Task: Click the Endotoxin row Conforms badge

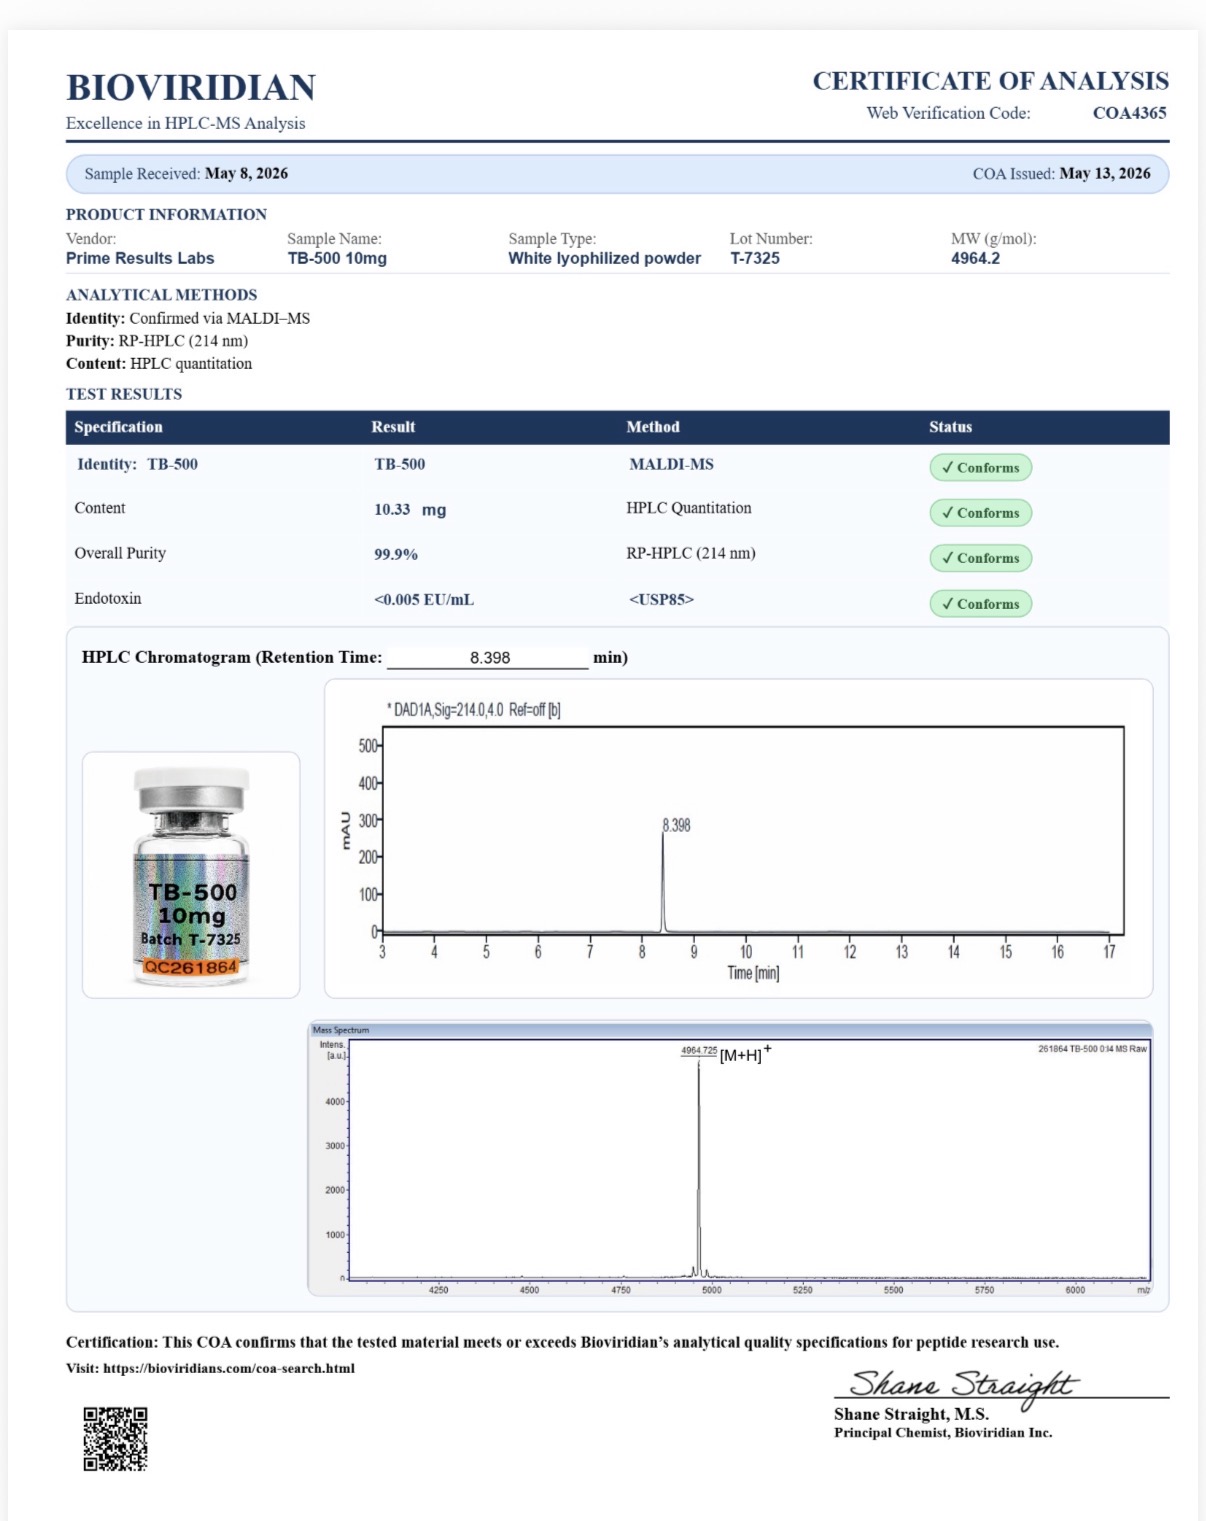Action: click(x=980, y=604)
